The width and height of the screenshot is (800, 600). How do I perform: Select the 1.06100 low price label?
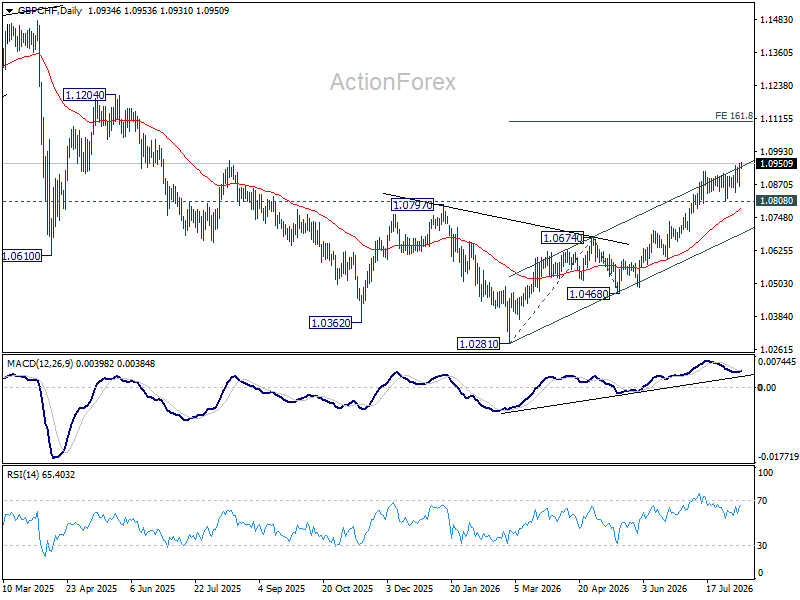tap(21, 256)
